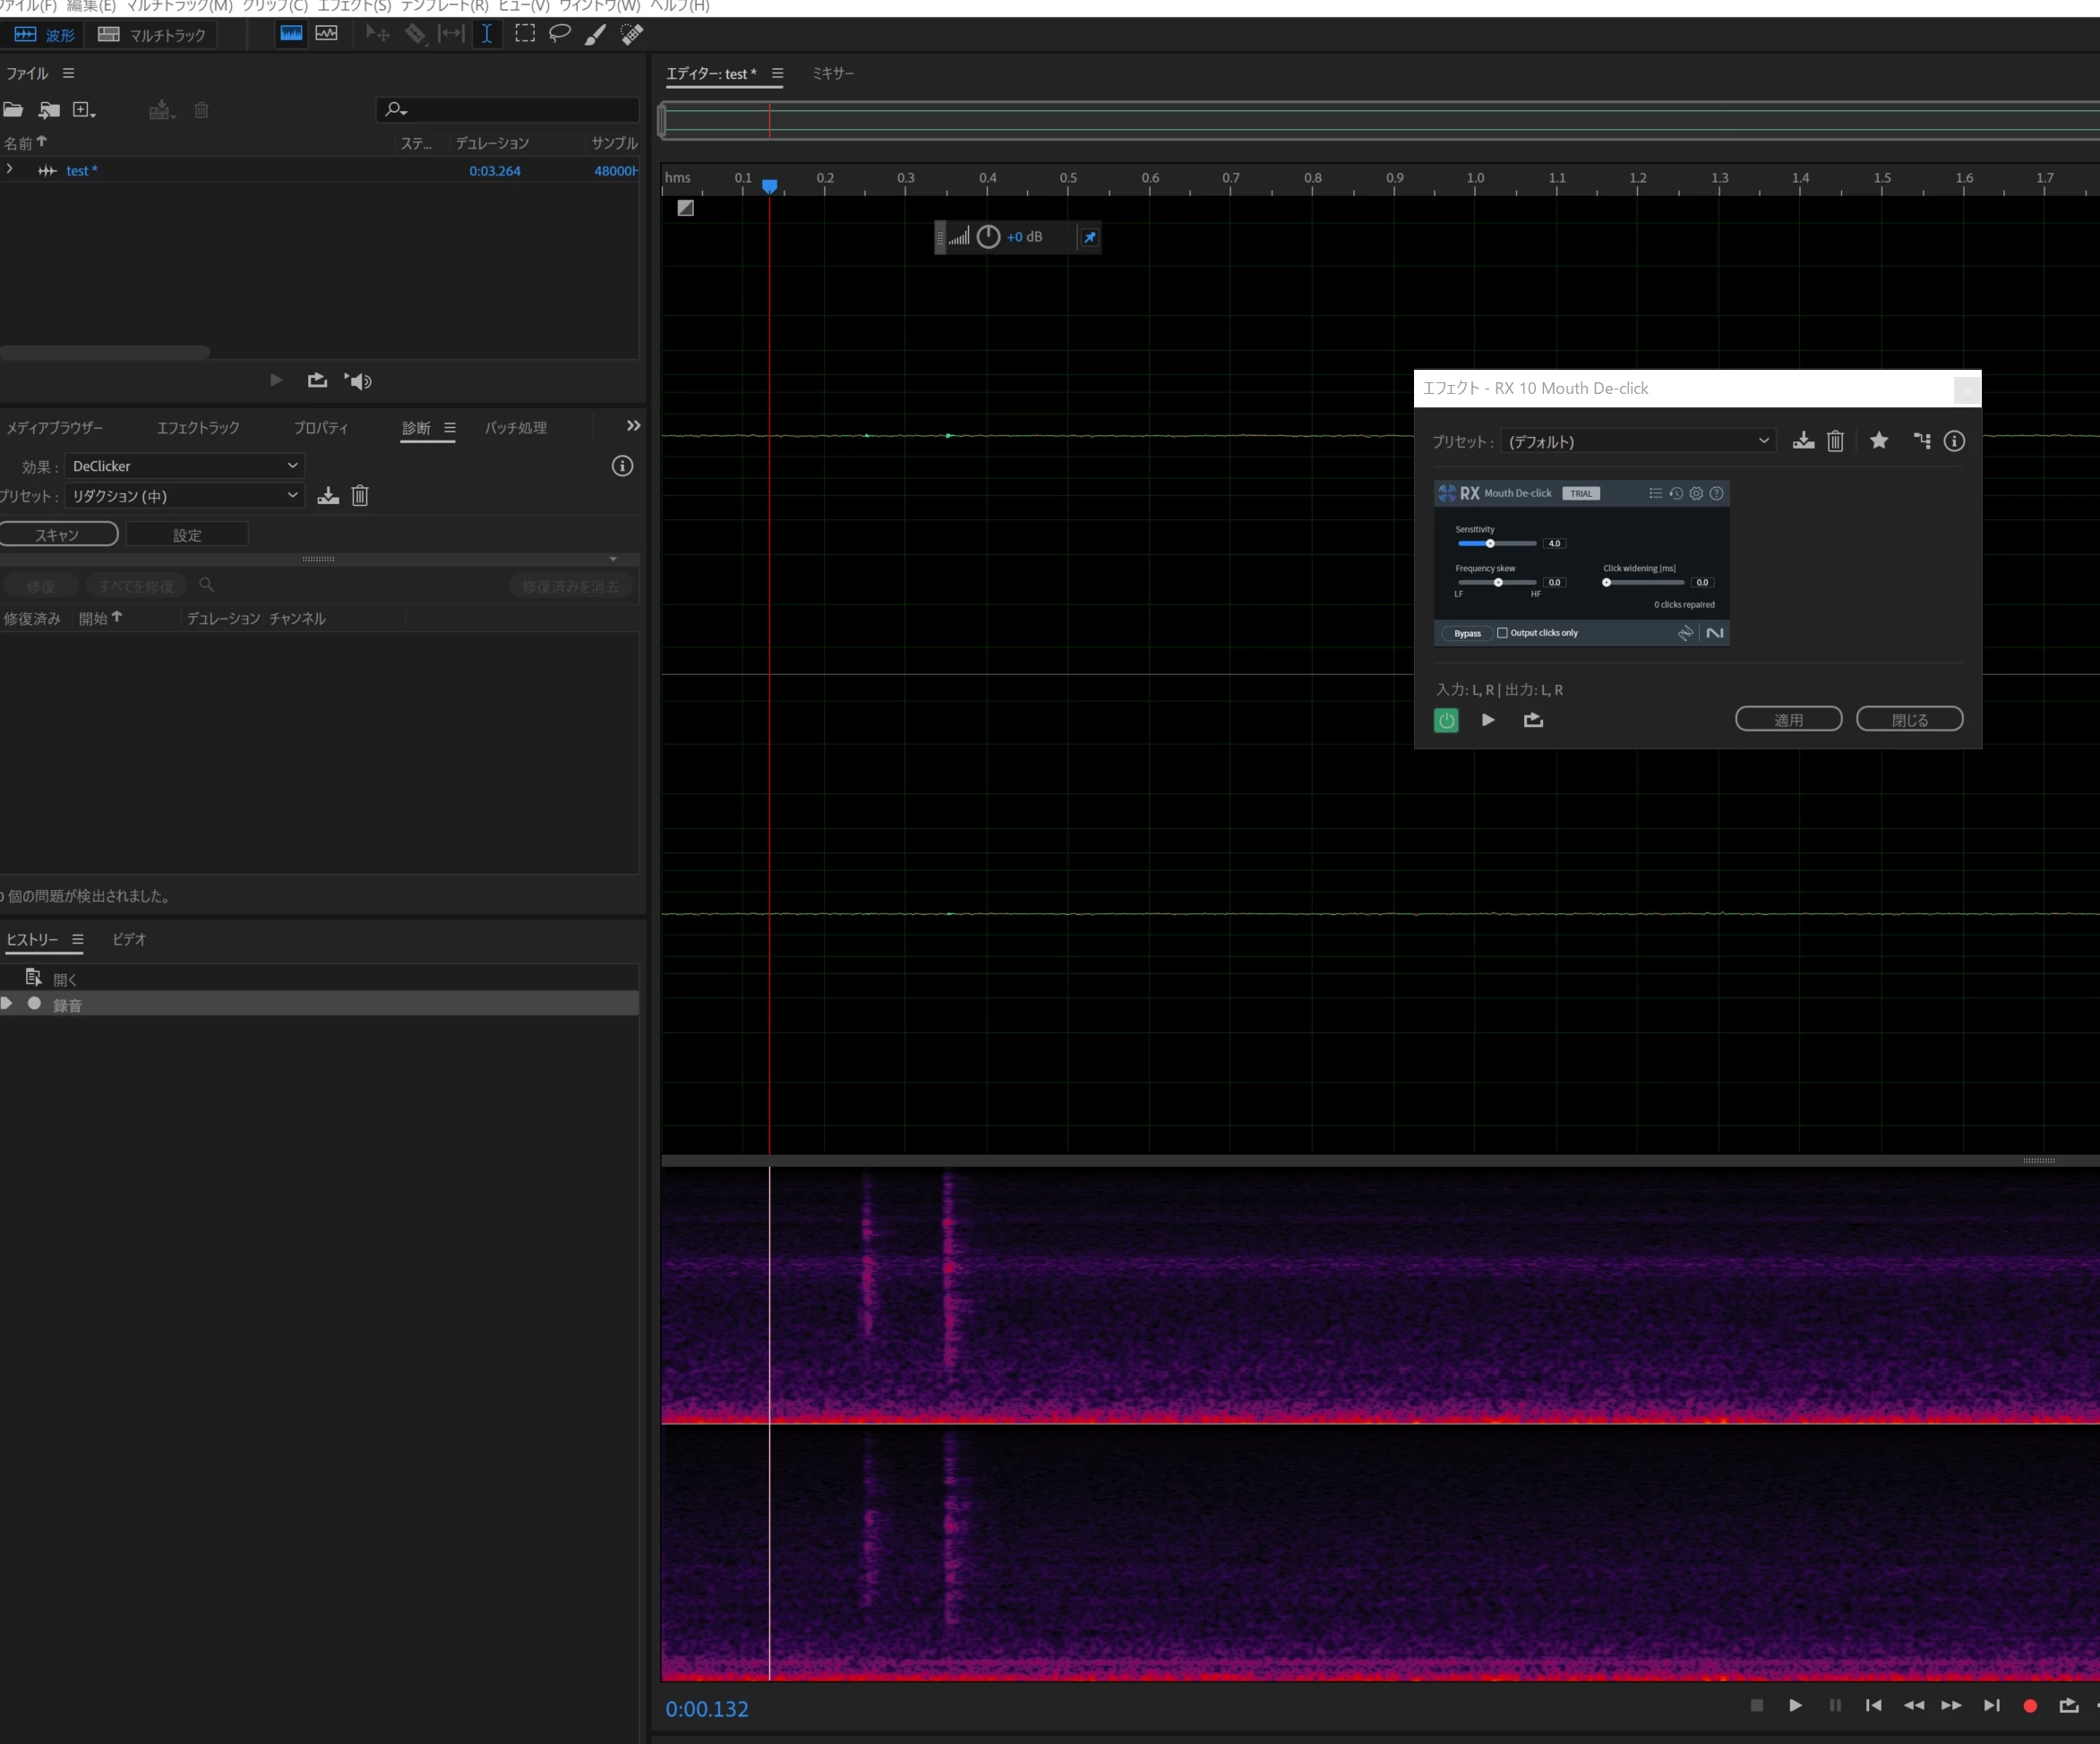Image resolution: width=2100 pixels, height=1744 pixels.
Task: Expand the test file tree item
Action: pyautogui.click(x=10, y=170)
